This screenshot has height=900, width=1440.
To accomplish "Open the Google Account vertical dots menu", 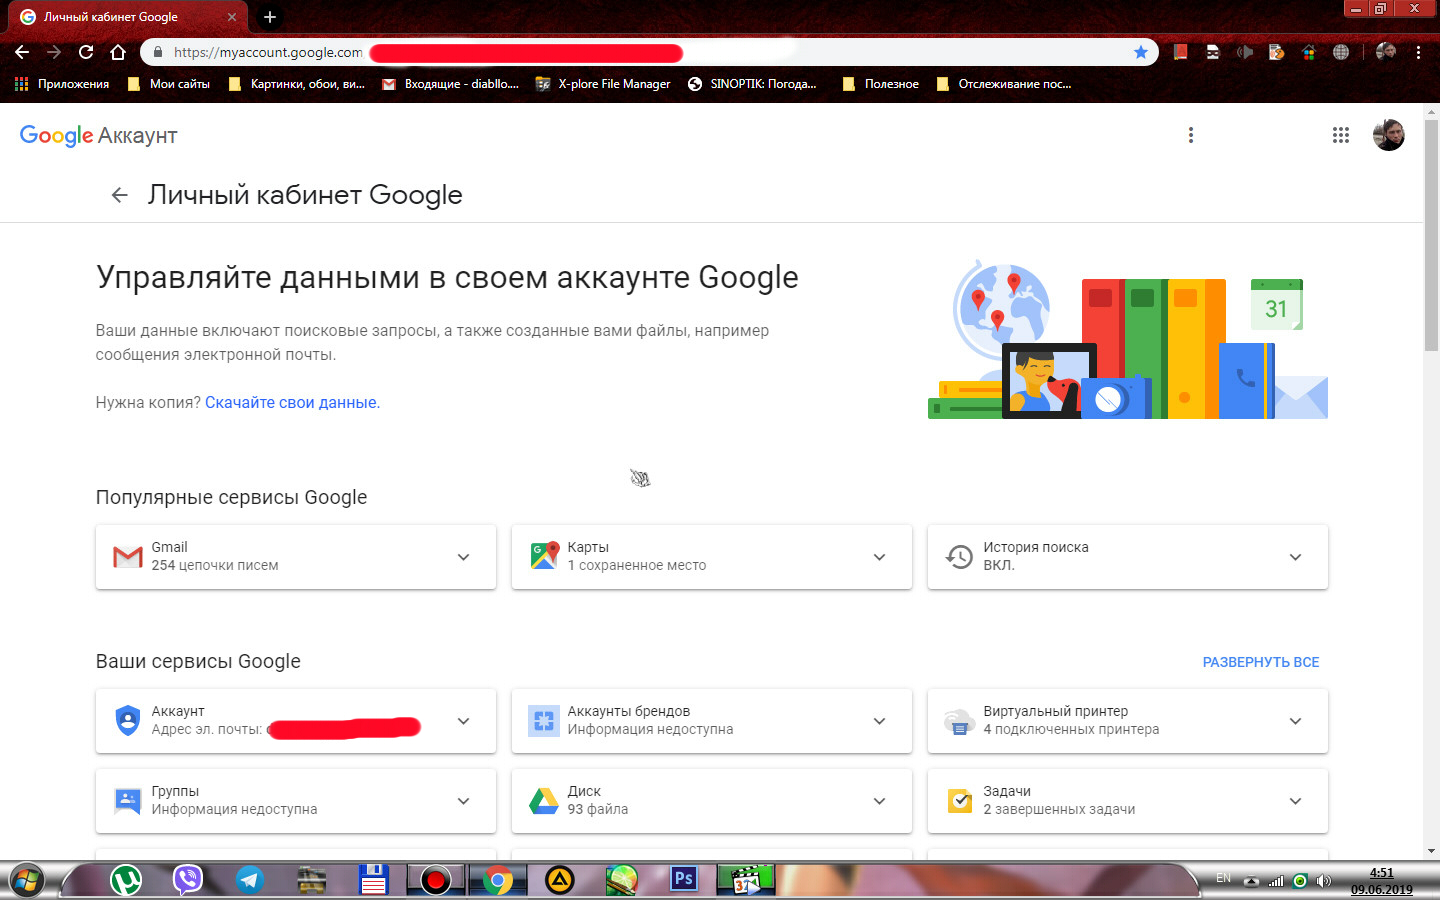I will 1190,135.
